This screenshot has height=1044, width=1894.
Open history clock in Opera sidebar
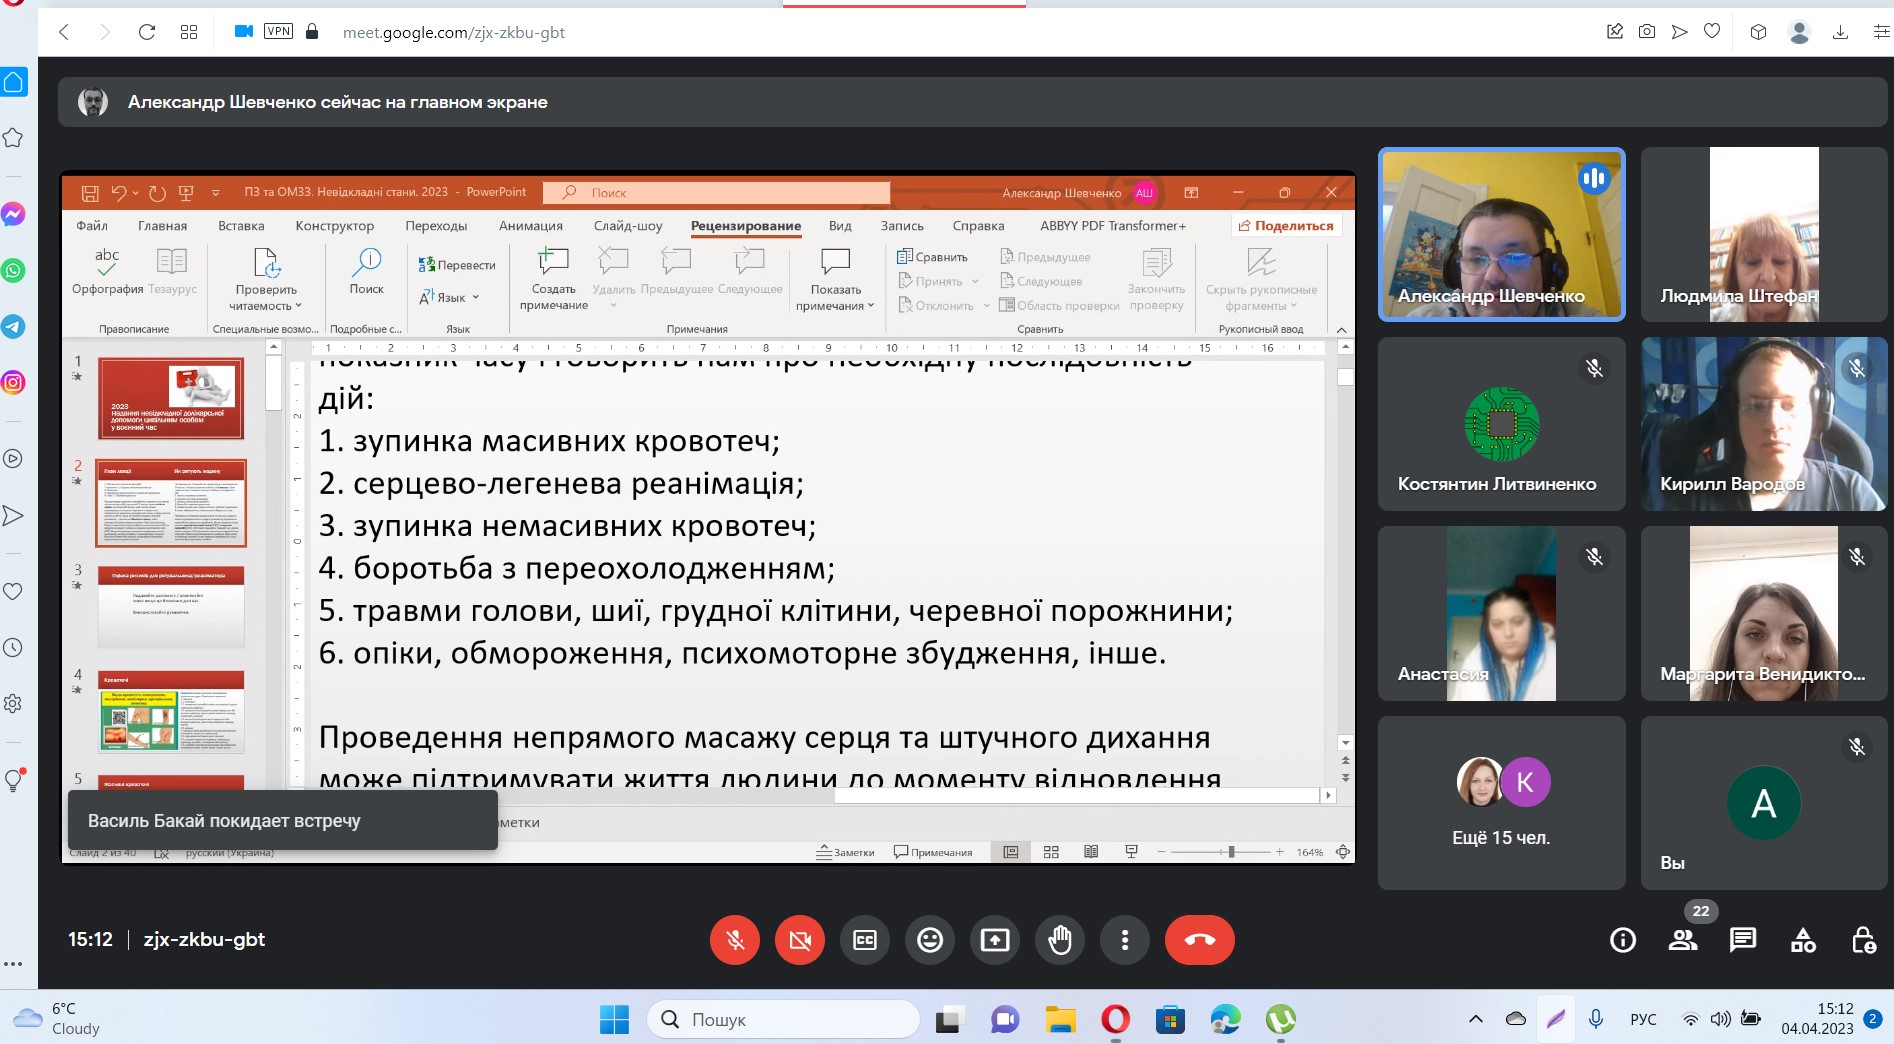coord(13,647)
